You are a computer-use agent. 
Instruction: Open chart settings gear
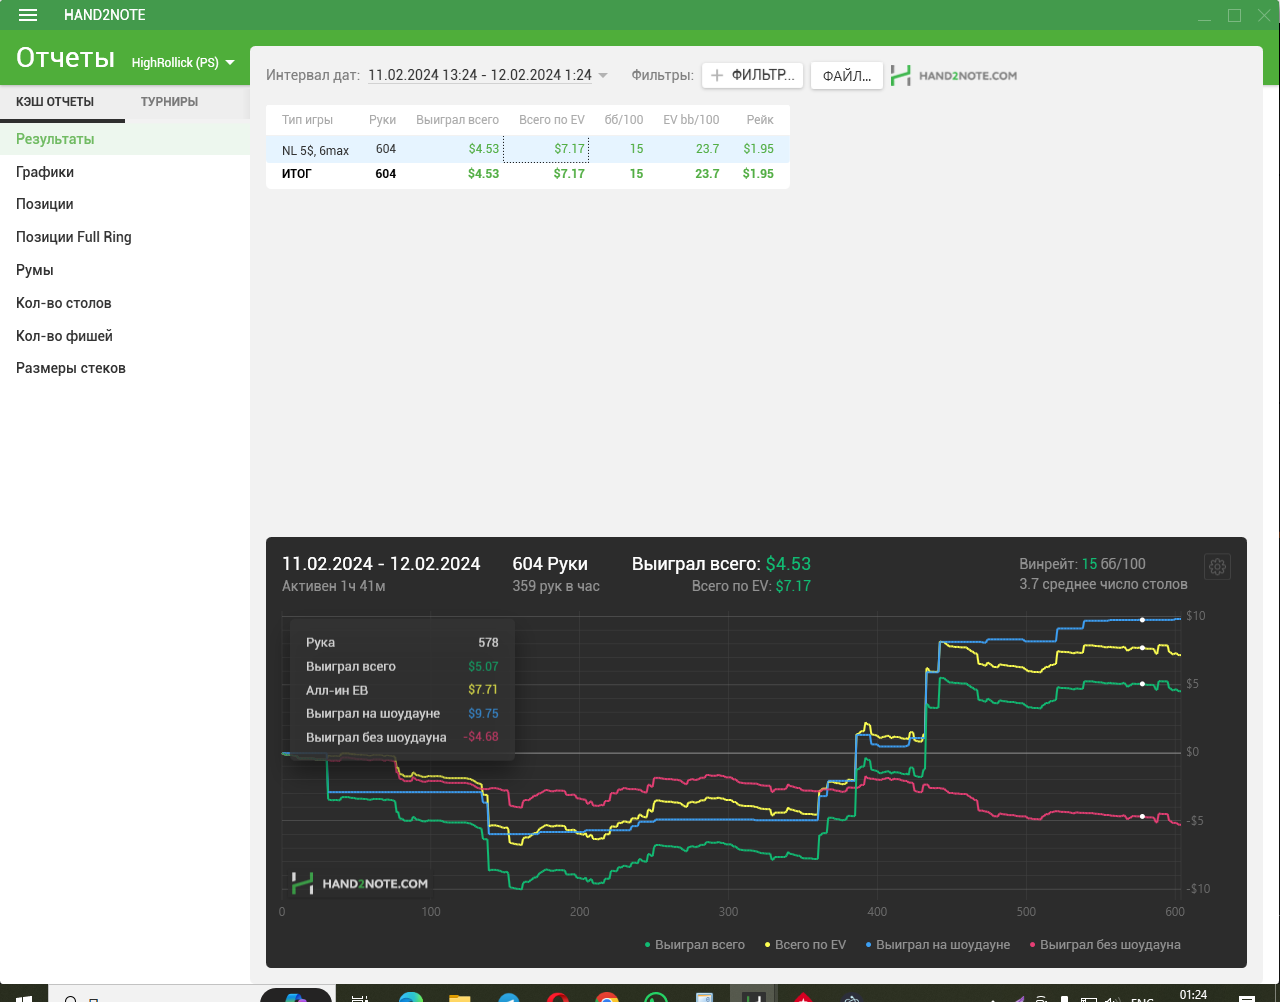point(1217,567)
